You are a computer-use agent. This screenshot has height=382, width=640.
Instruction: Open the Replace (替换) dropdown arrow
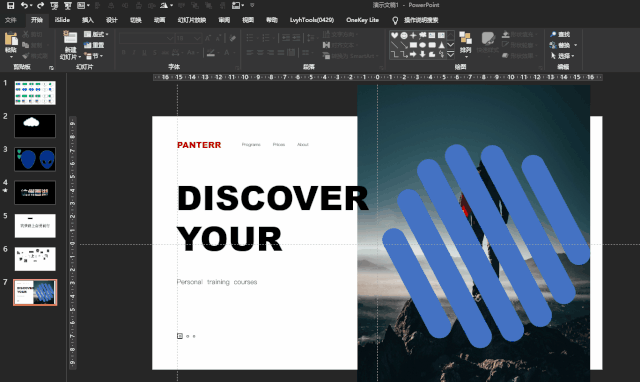click(x=576, y=45)
